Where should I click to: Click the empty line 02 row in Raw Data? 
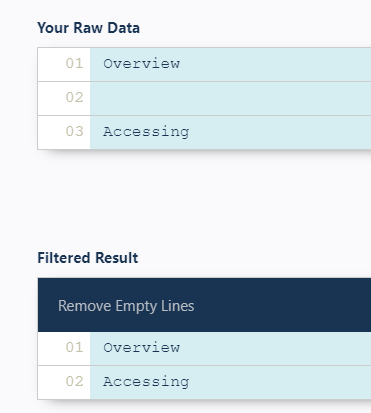coord(230,98)
